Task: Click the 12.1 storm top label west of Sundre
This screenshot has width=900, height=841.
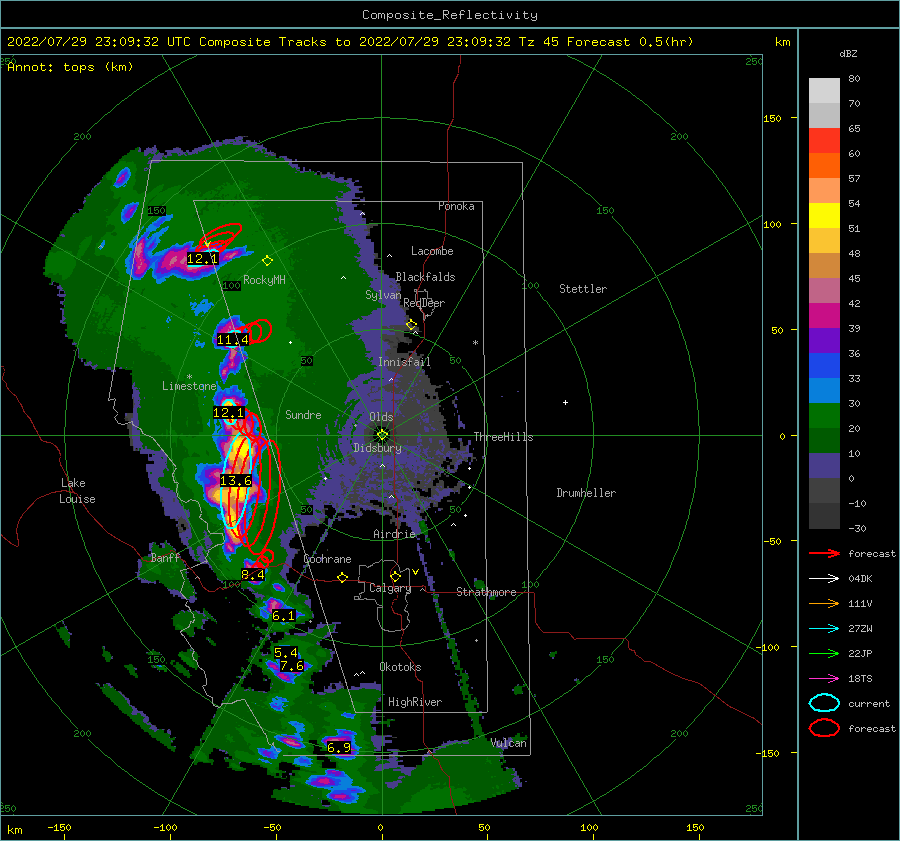Action: click(x=228, y=413)
